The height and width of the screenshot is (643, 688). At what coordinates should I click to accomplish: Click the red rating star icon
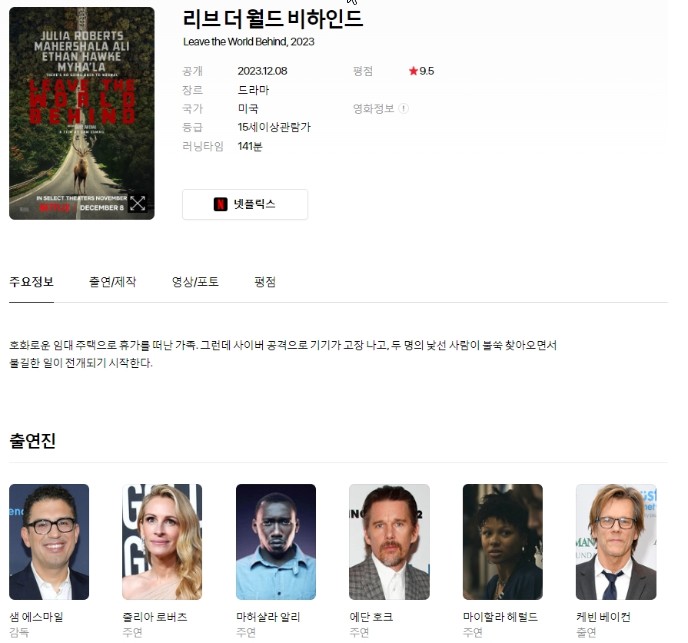[413, 71]
